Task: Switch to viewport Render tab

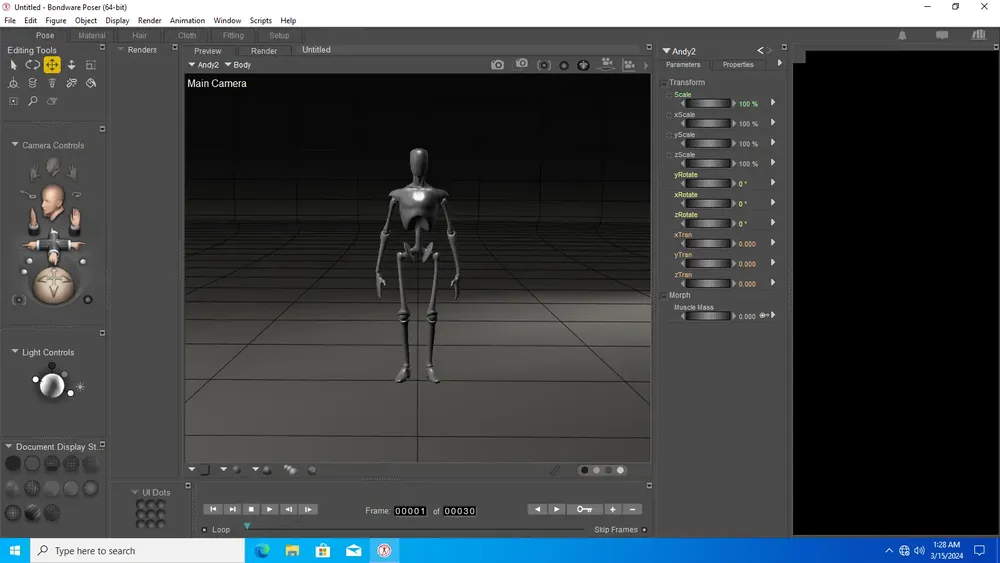Action: pos(263,51)
